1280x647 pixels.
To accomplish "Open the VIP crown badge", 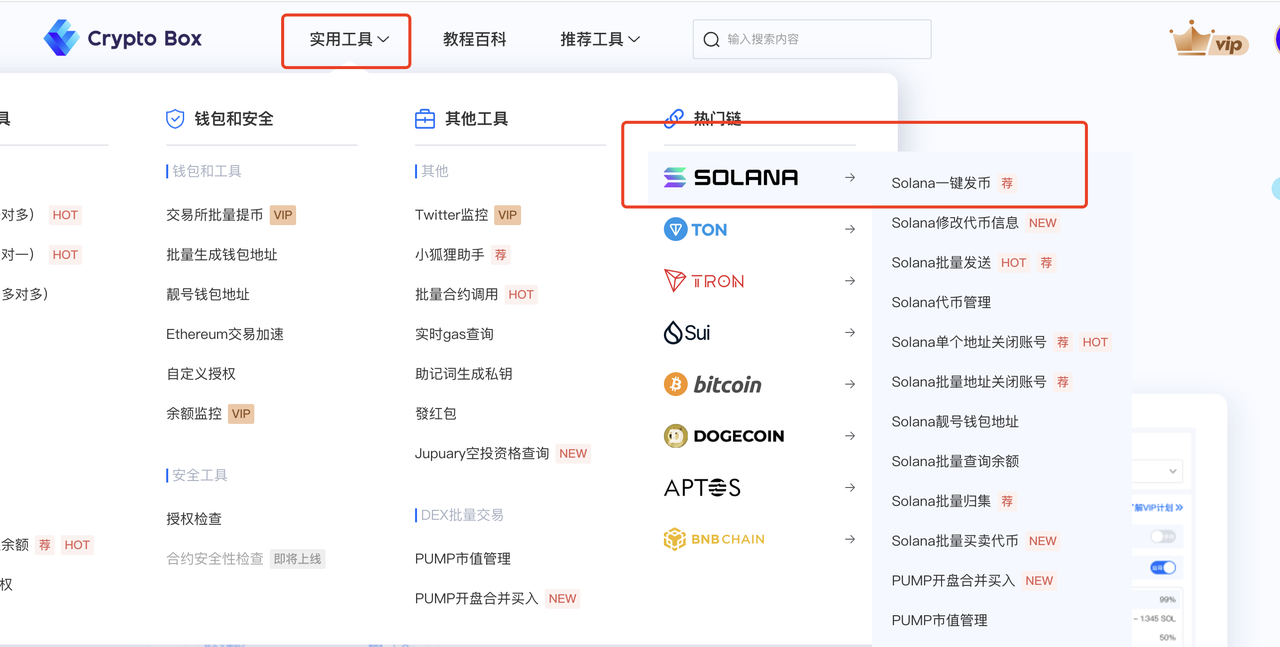I will (x=1208, y=40).
